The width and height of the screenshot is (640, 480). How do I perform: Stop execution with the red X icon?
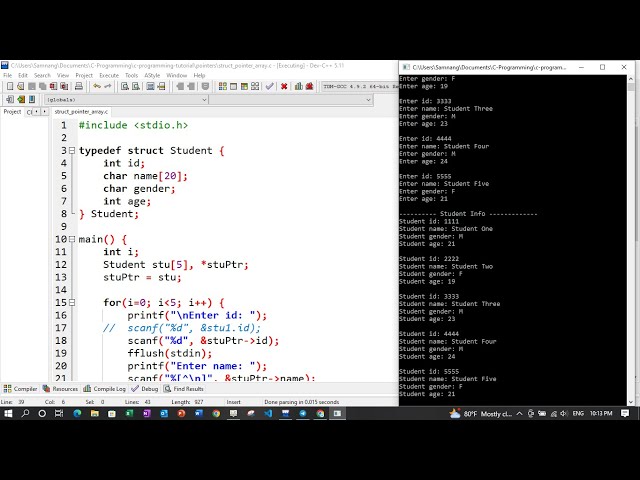click(284, 86)
